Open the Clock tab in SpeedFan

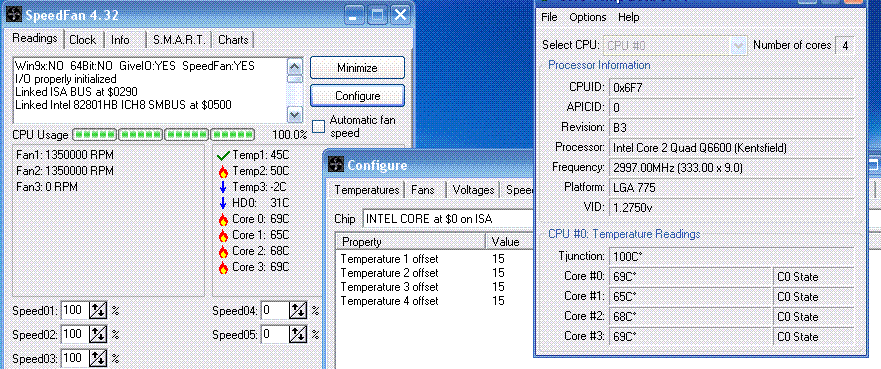click(x=83, y=40)
